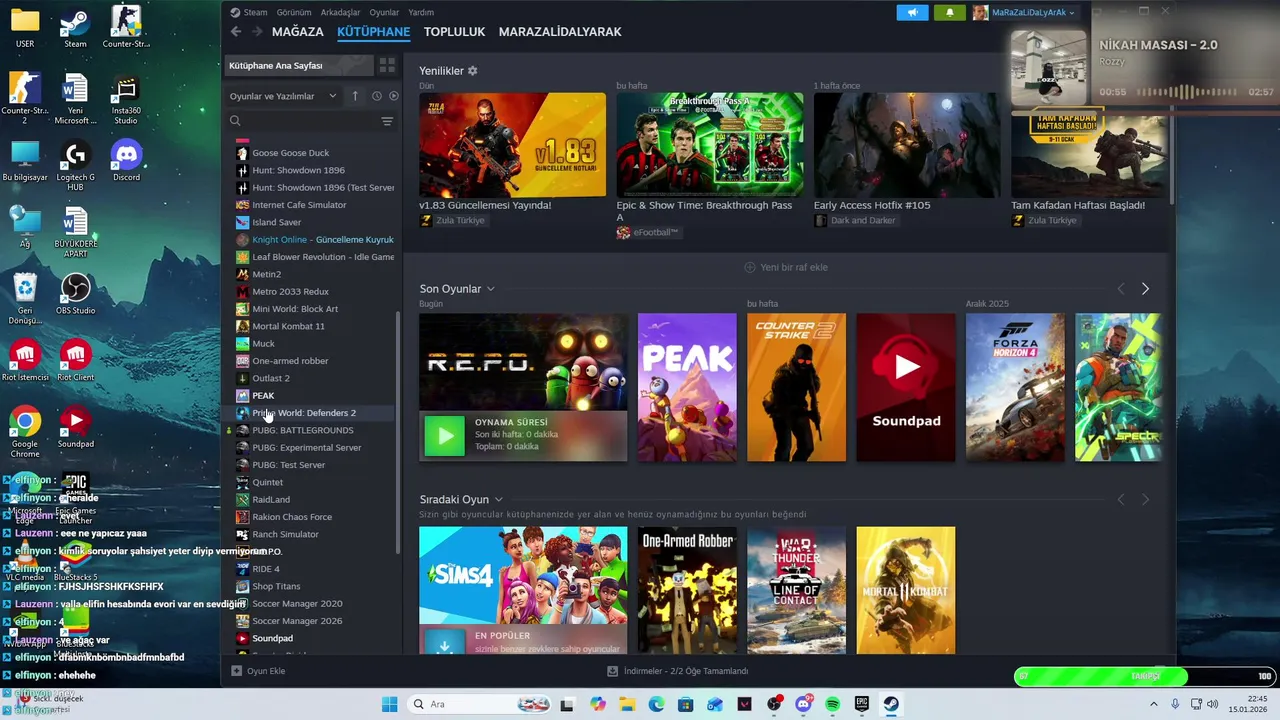The height and width of the screenshot is (720, 1280).
Task: Toggle recent activity clock filter
Action: tap(377, 96)
